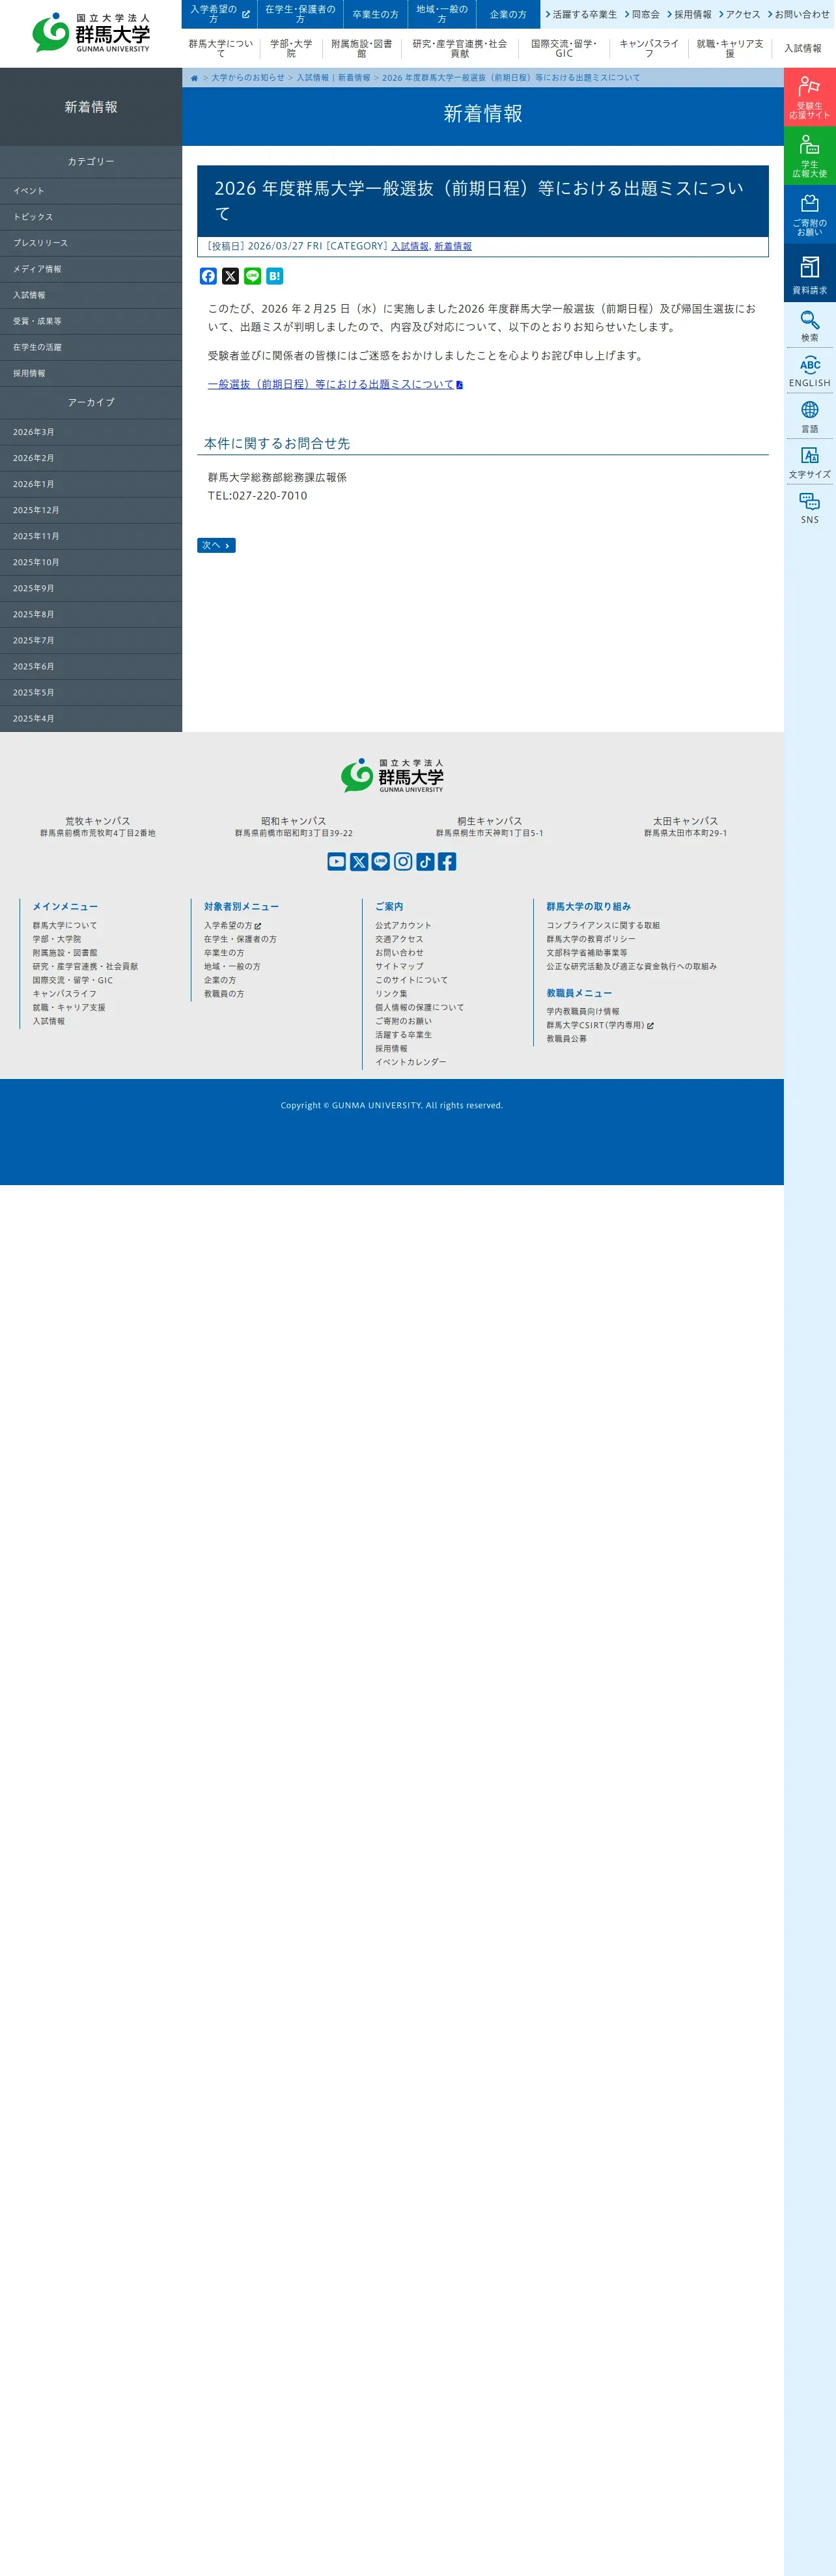Screen dimensions: 836x2576
Task: Click breadcrumb home icon
Action: 194,78
